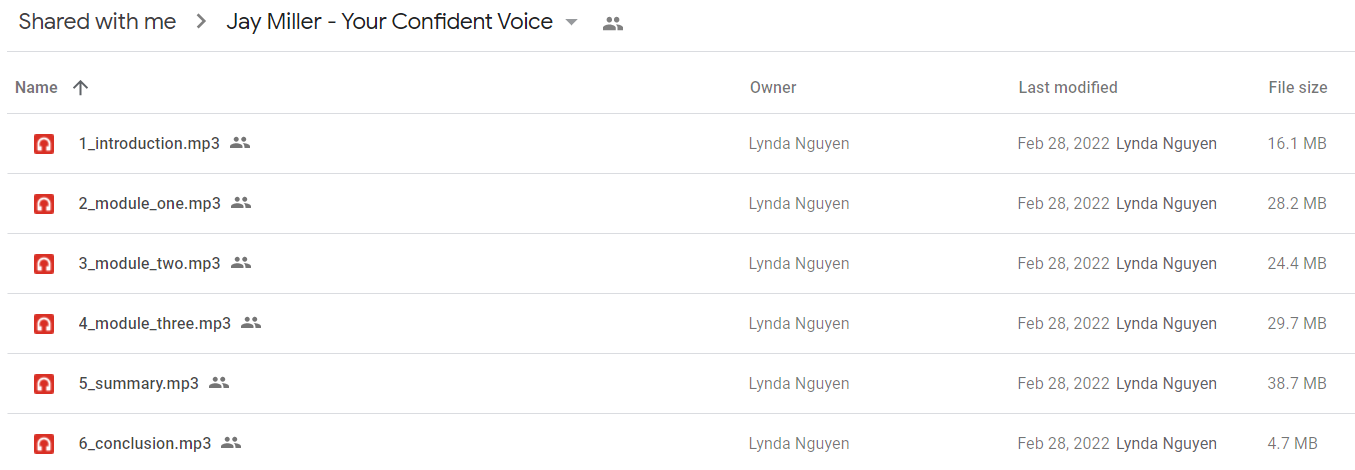Click the shared icon next to 6_conclusion.mp3

click(231, 443)
